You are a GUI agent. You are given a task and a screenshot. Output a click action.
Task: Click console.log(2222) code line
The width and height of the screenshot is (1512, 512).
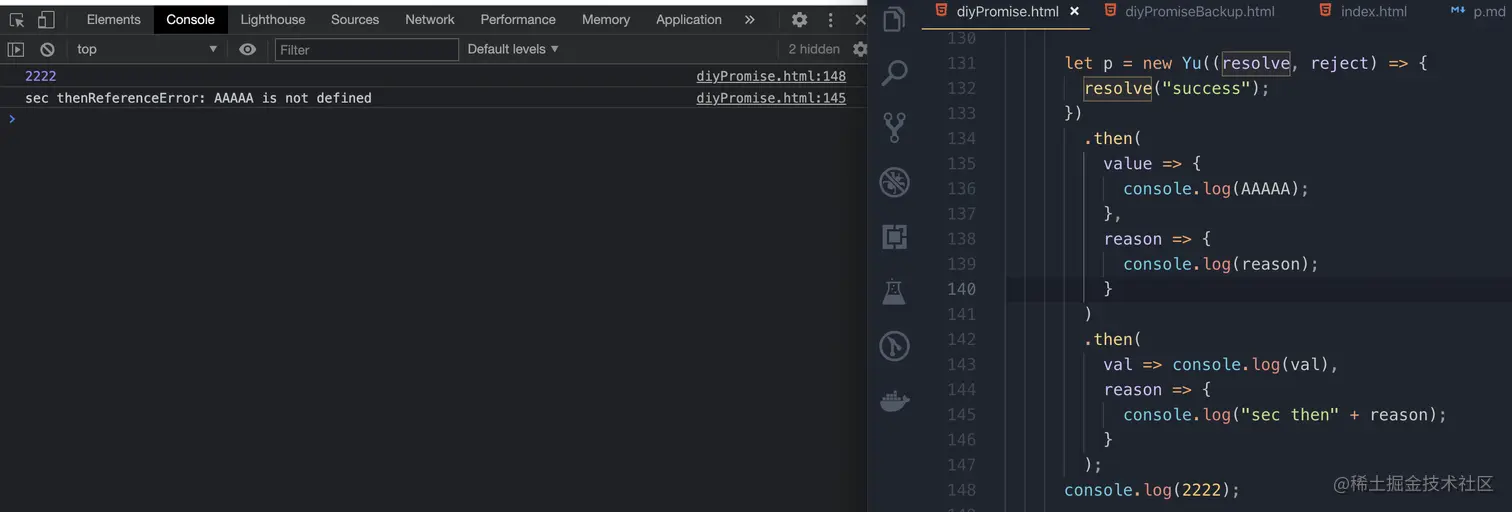(x=1152, y=490)
